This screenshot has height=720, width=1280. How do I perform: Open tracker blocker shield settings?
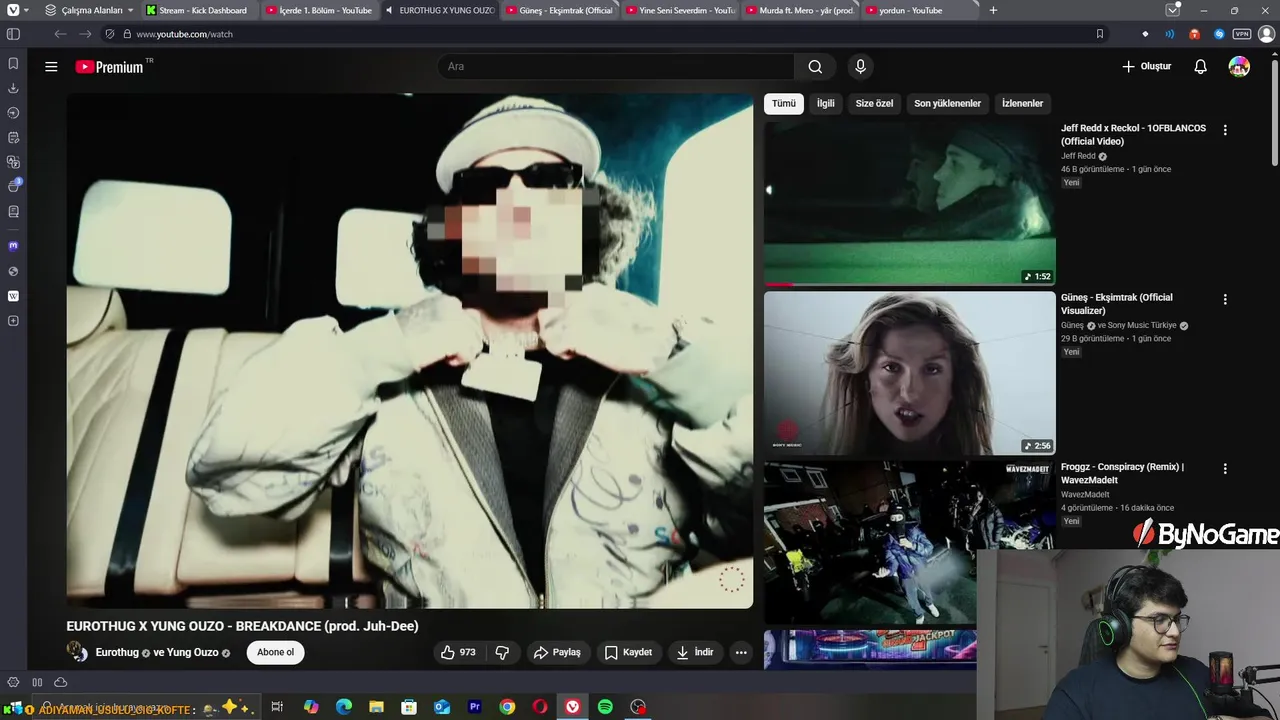click(110, 34)
